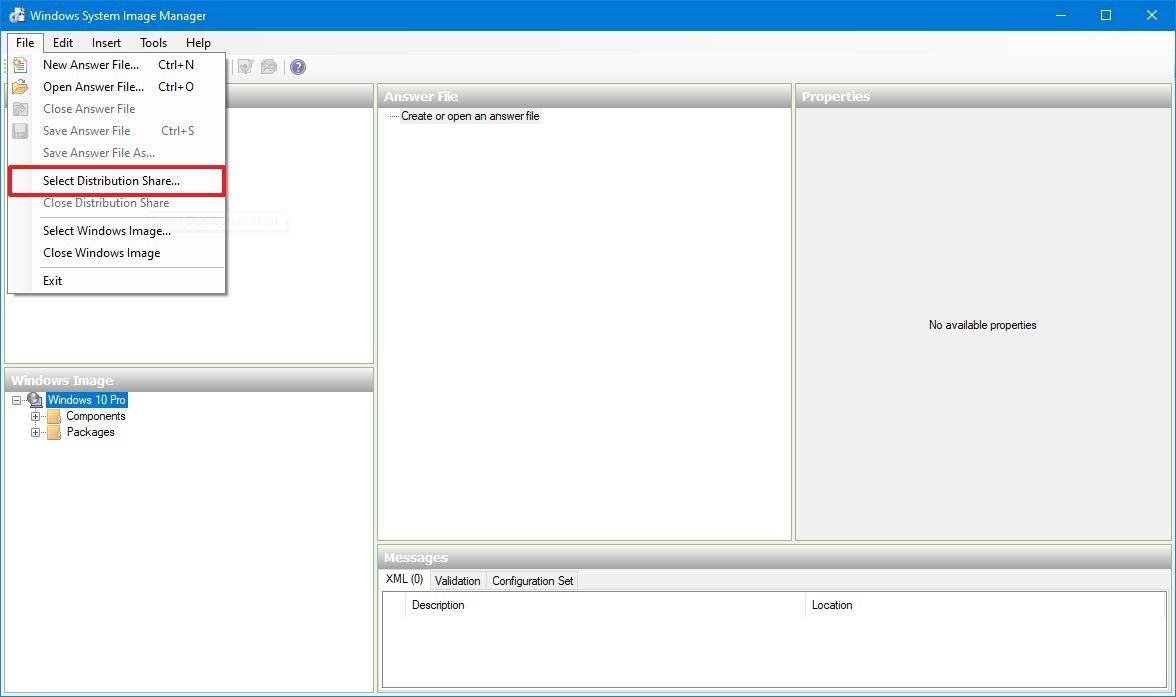The width and height of the screenshot is (1176, 697).
Task: Collapse the Windows 10 Pro tree node
Action: pos(16,399)
